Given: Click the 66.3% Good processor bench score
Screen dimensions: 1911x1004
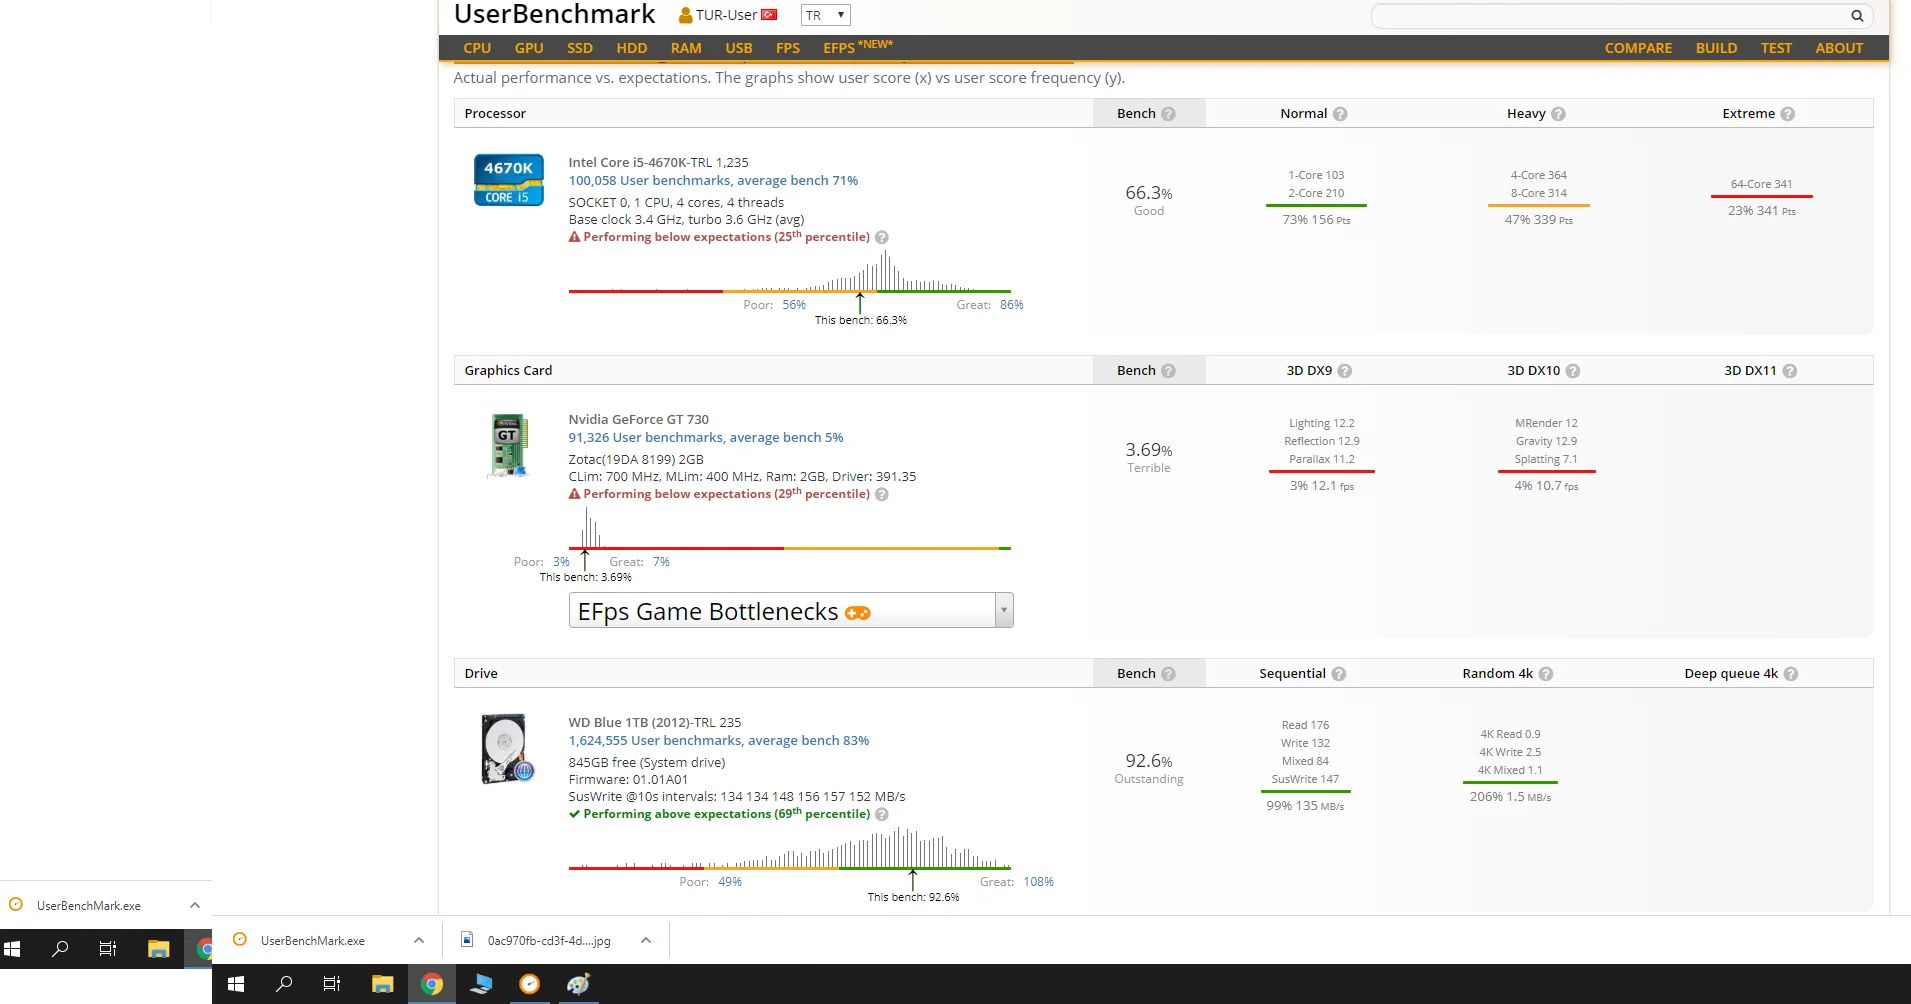Looking at the screenshot, I should point(1149,200).
